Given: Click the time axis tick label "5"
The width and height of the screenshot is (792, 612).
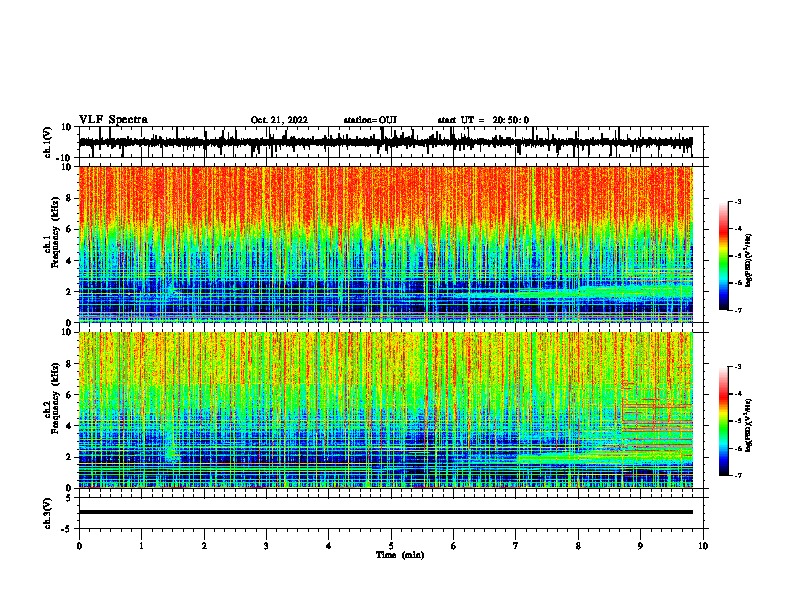Looking at the screenshot, I should click(x=391, y=546).
